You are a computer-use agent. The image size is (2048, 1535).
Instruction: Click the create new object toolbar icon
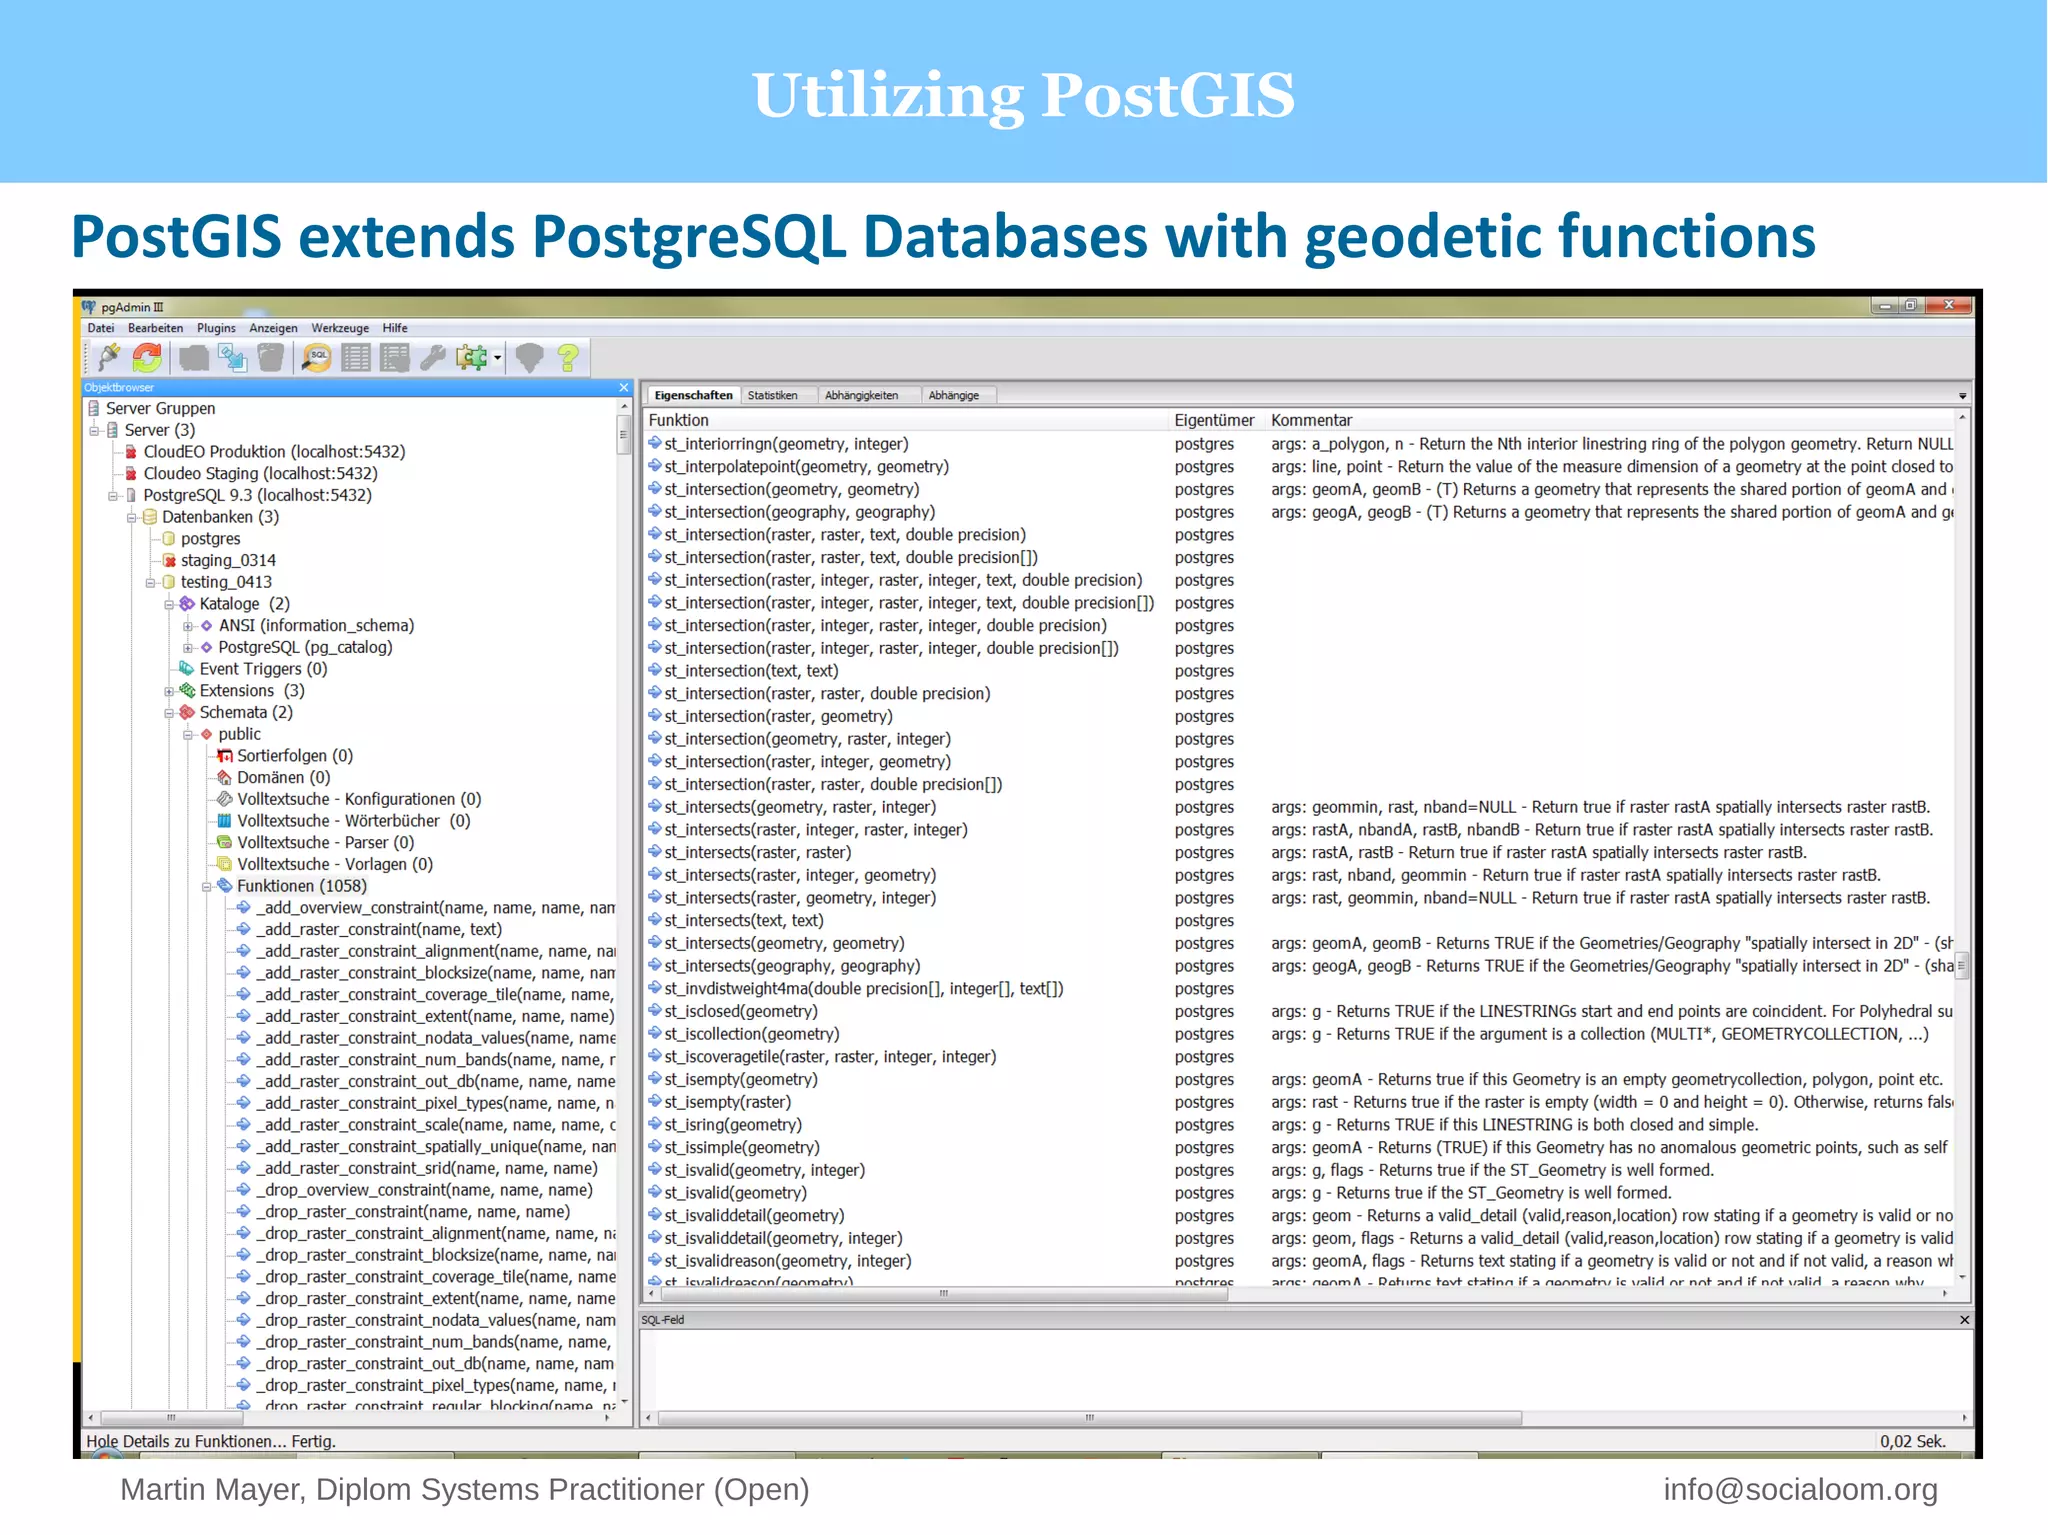[233, 357]
